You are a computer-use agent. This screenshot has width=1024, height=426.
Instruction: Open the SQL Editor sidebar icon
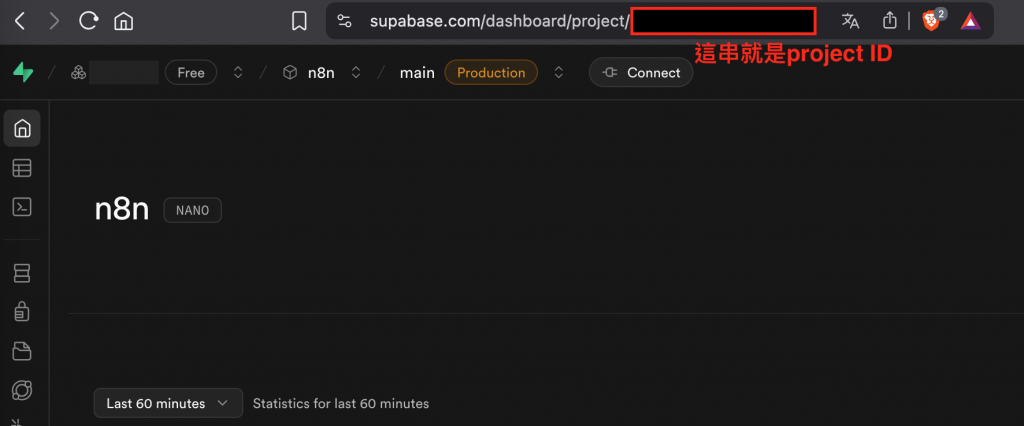(x=22, y=207)
